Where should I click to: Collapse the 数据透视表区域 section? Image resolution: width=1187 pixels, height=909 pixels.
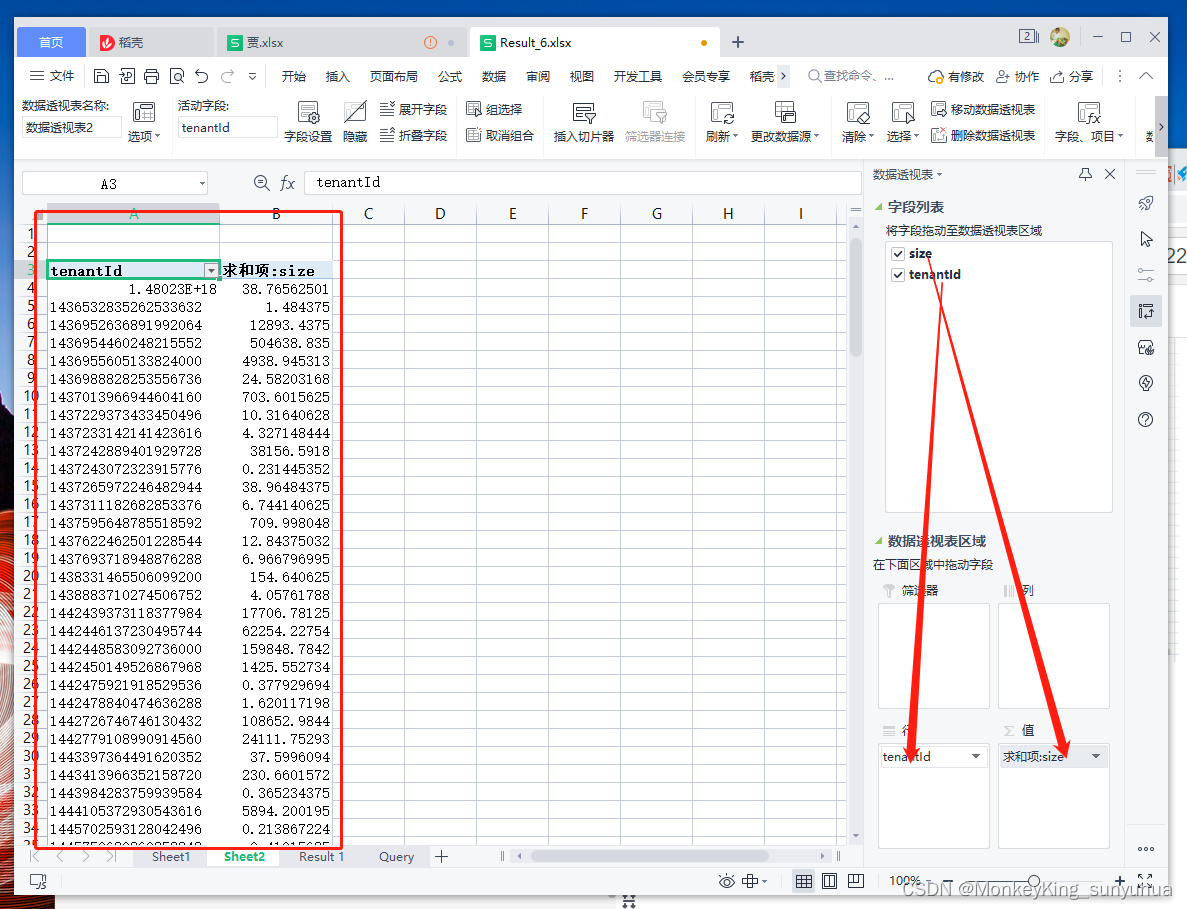(878, 541)
